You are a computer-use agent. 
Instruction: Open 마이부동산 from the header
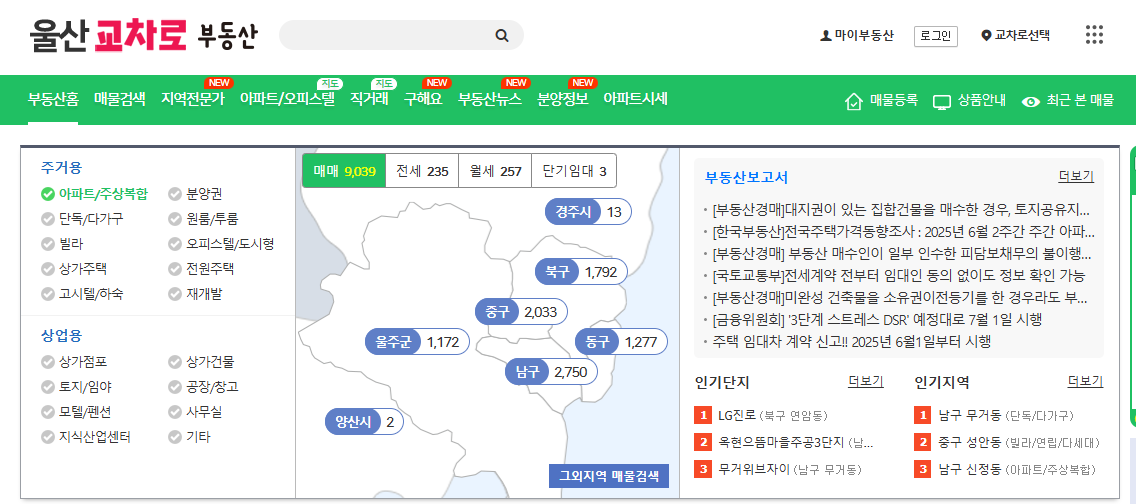tap(856, 35)
